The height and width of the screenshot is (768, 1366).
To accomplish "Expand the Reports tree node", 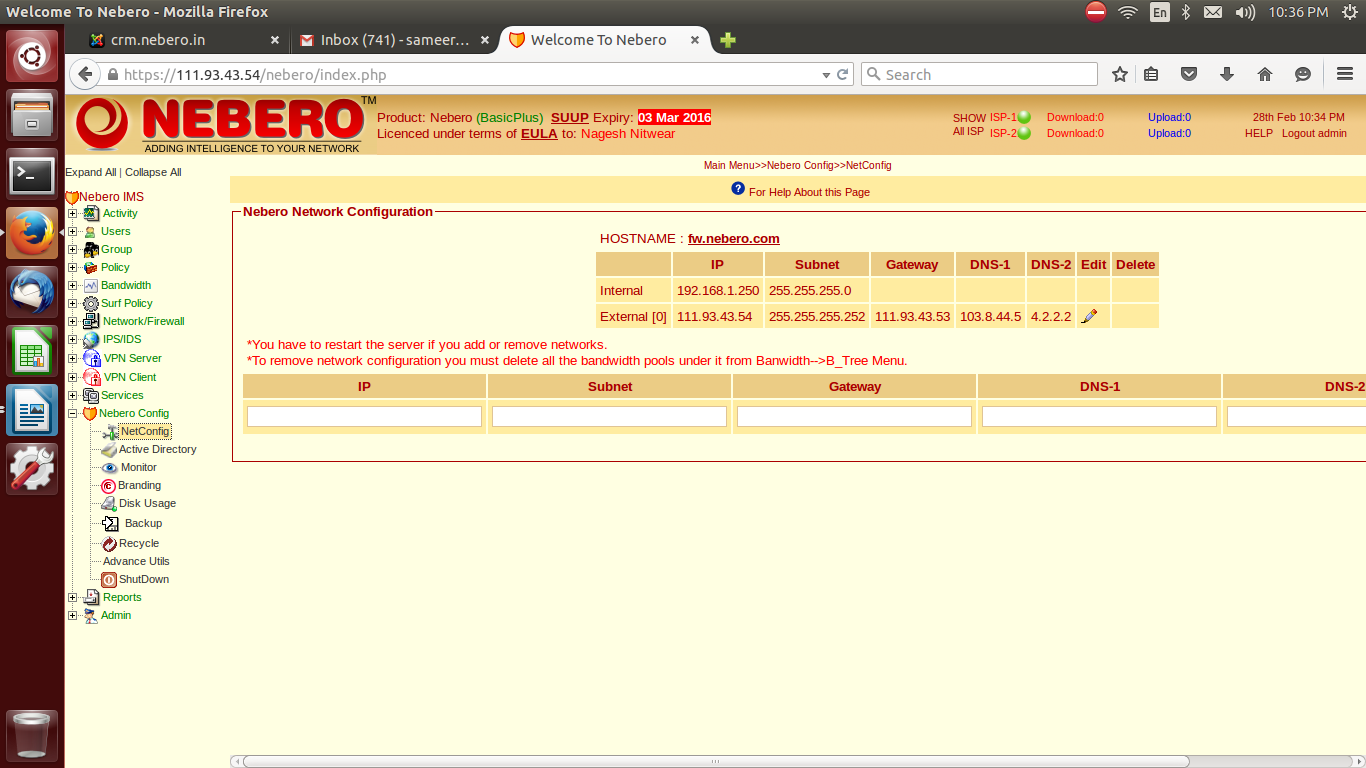I will pyautogui.click(x=72, y=597).
